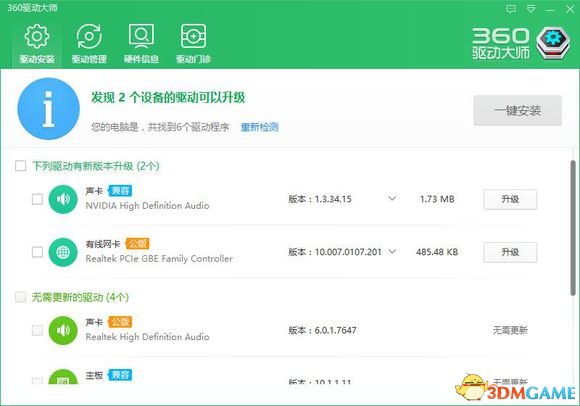Click the orange 公版 tag on 有线网卡
Viewport: 580px width, 406px height.
138,244
